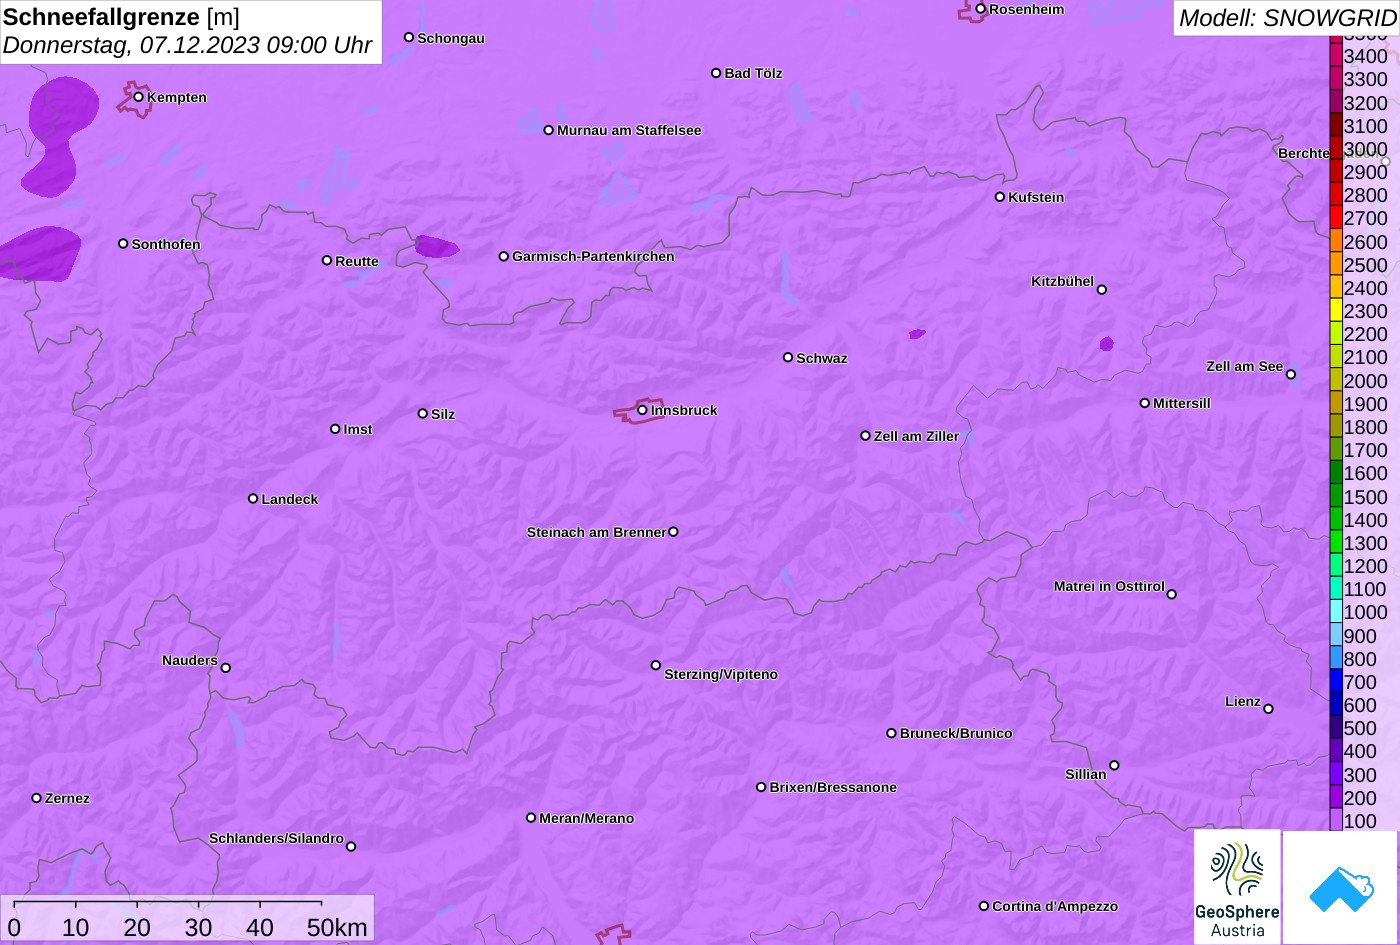1400x945 pixels.
Task: Select the Sillian location marker
Action: 1114,766
